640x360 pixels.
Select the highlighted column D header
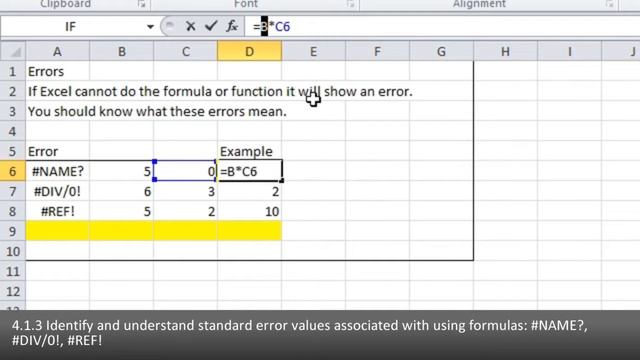pyautogui.click(x=249, y=51)
